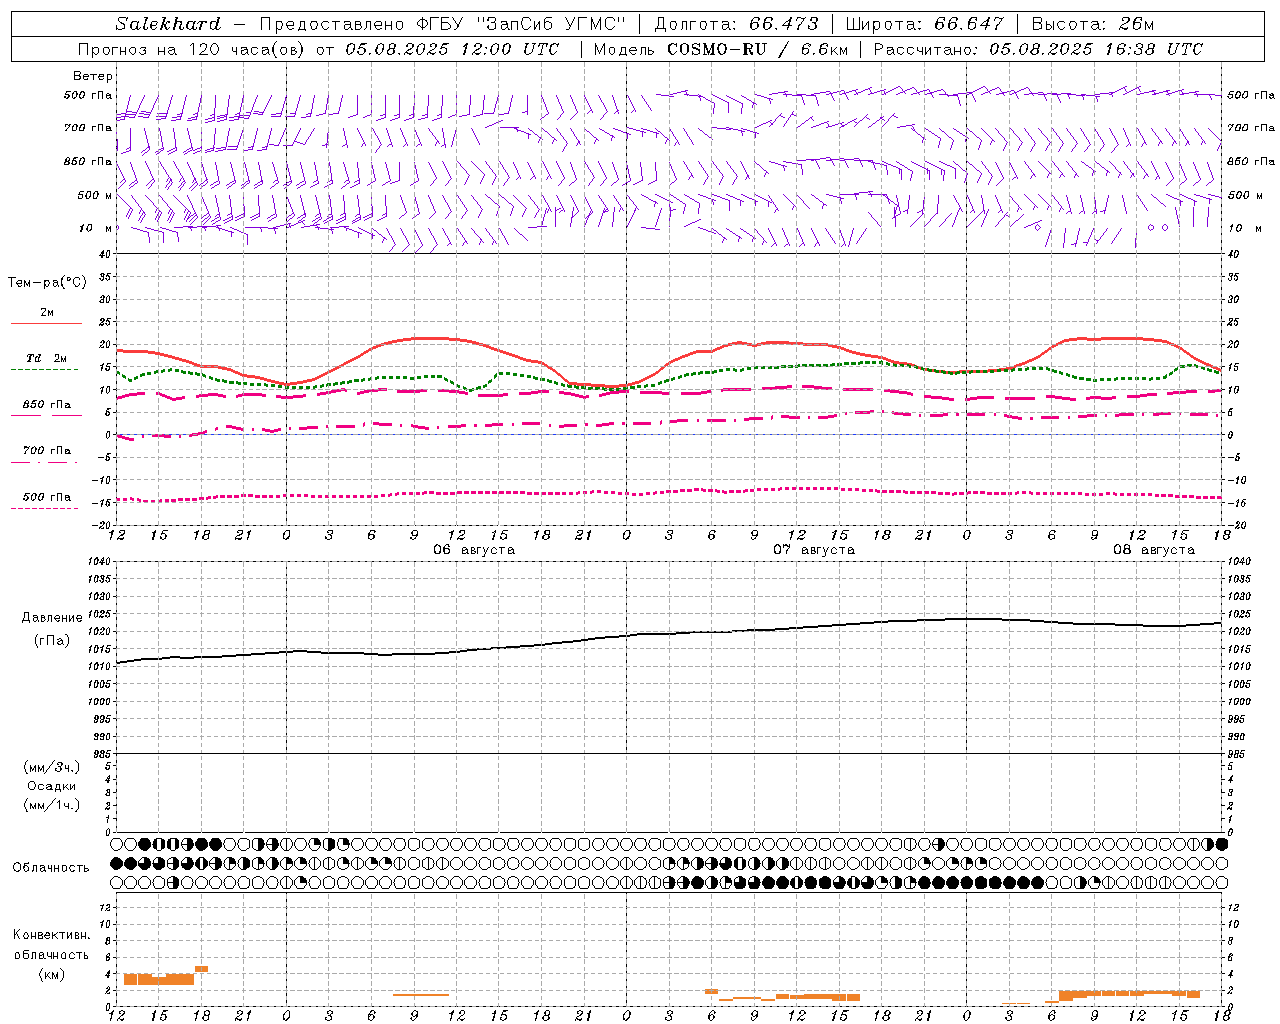
Task: Click the dotted line sample under temperature "500 гПа"
Action: (45, 509)
